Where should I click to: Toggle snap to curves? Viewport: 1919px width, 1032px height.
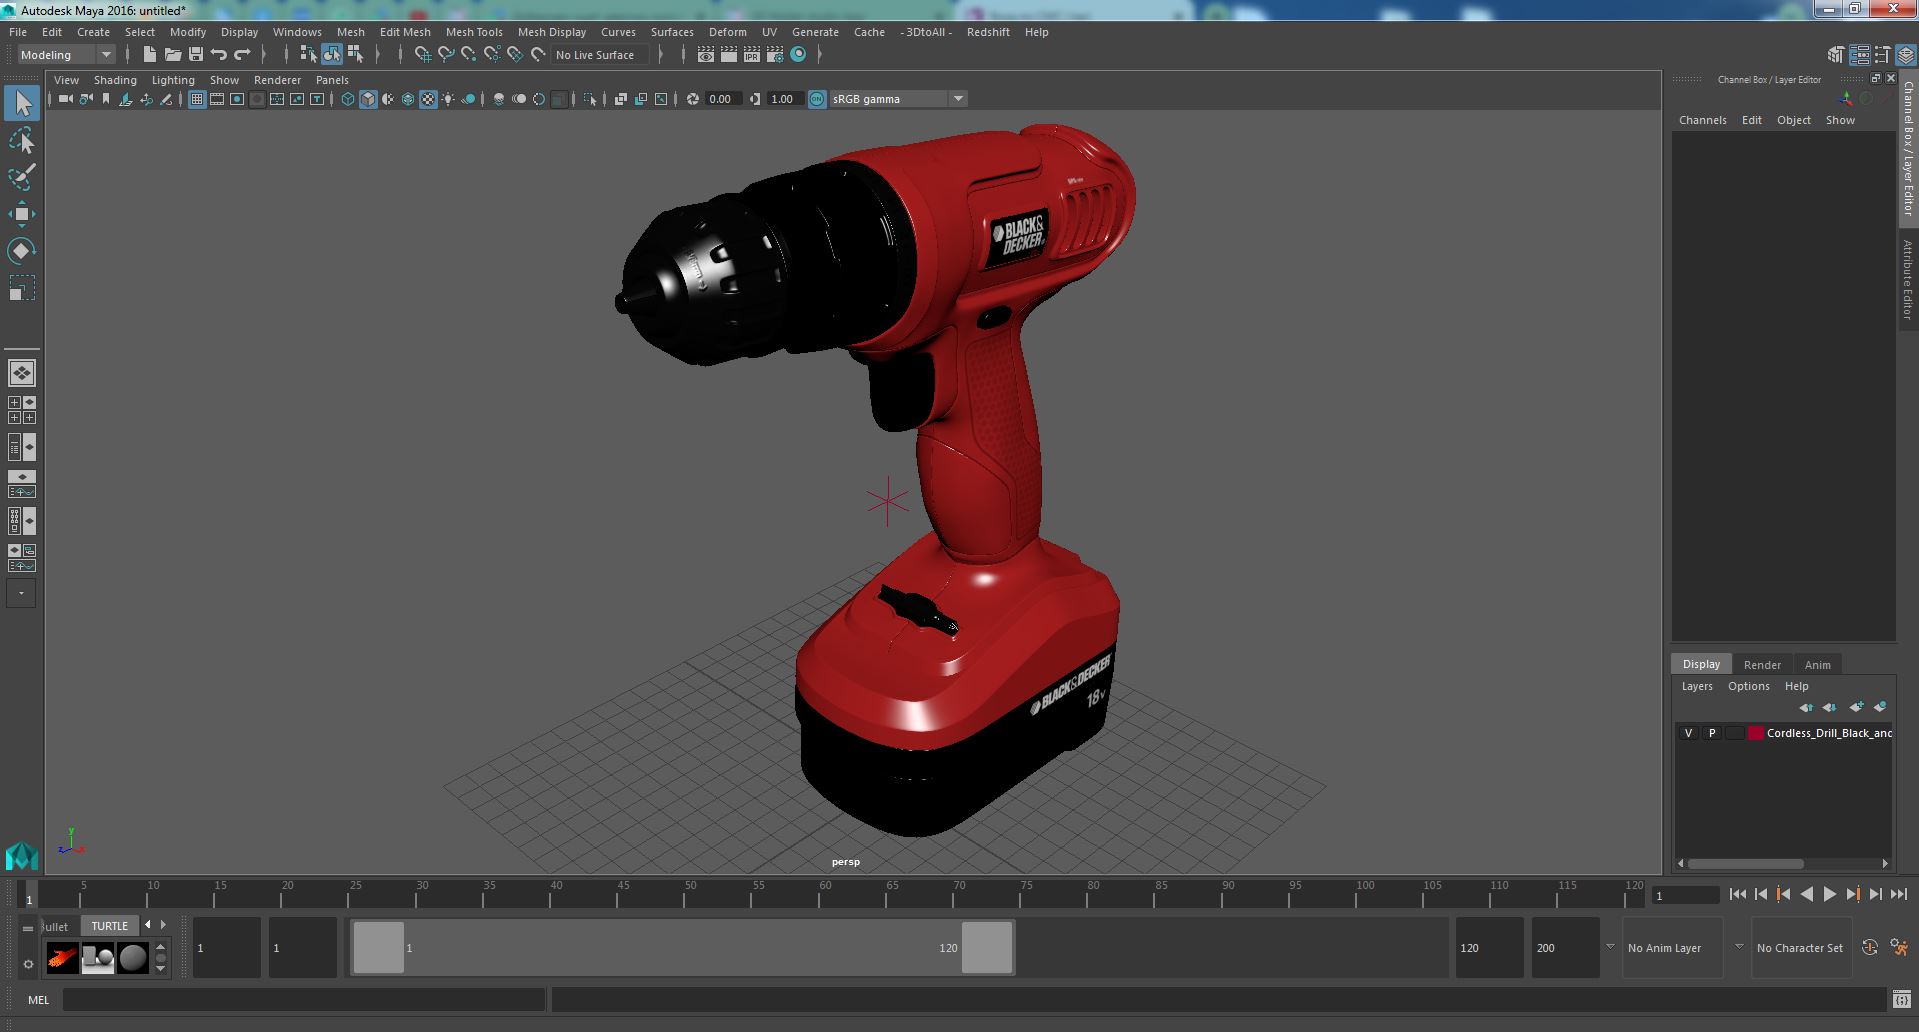[446, 55]
